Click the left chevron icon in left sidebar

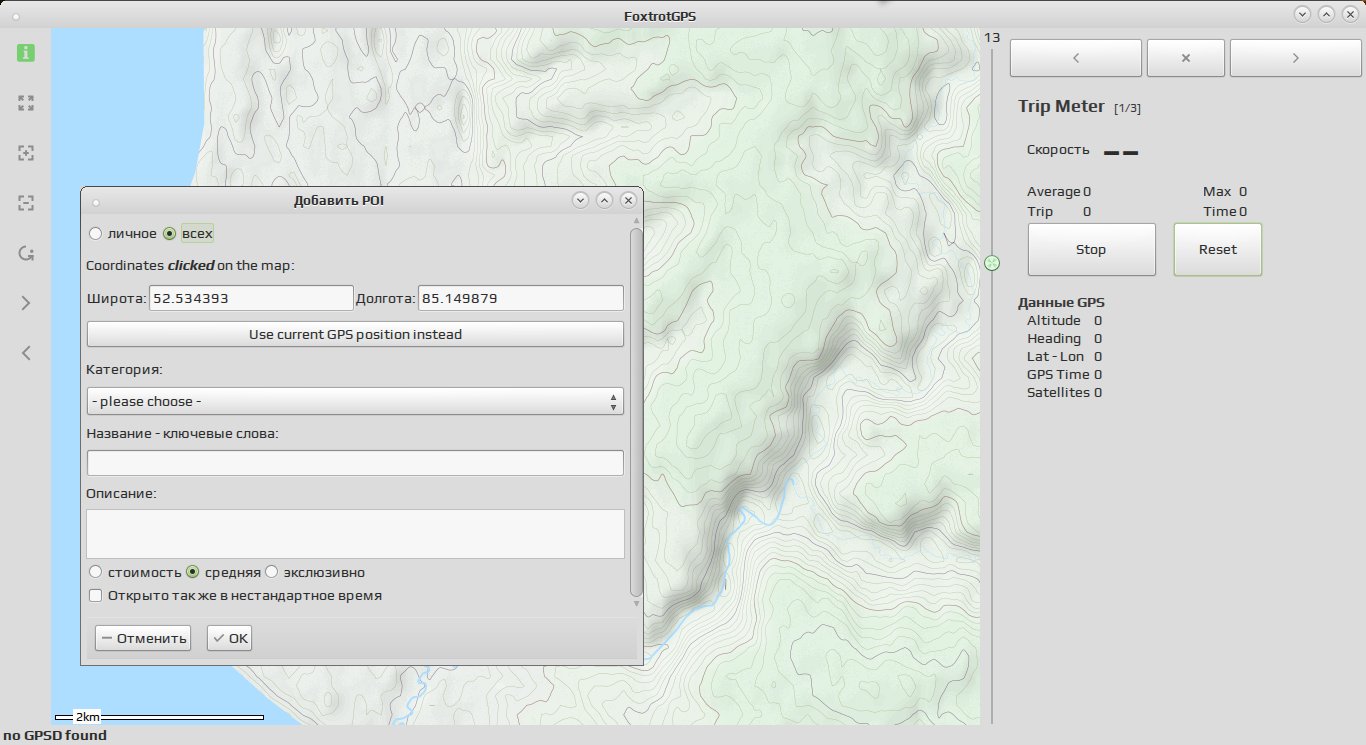click(26, 353)
